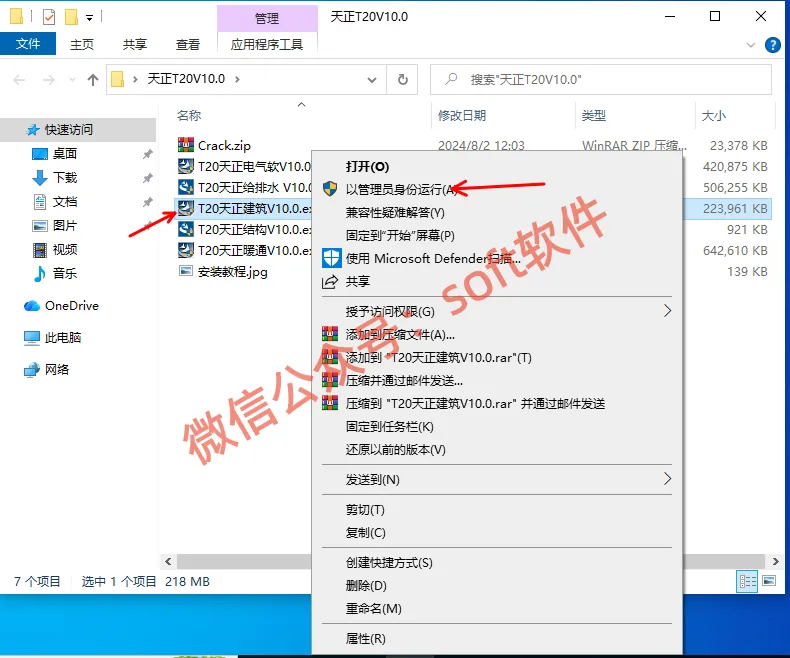Click the shield icon beside 以管理员身份运行
Viewport: 790px width, 658px height.
[x=330, y=189]
